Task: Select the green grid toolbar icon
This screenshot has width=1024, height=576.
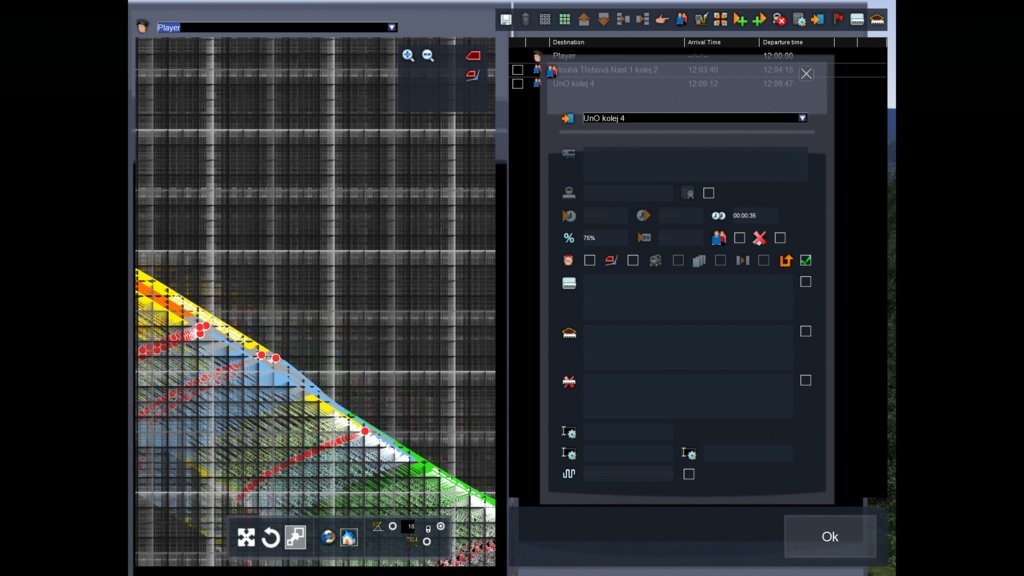Action: coord(564,20)
